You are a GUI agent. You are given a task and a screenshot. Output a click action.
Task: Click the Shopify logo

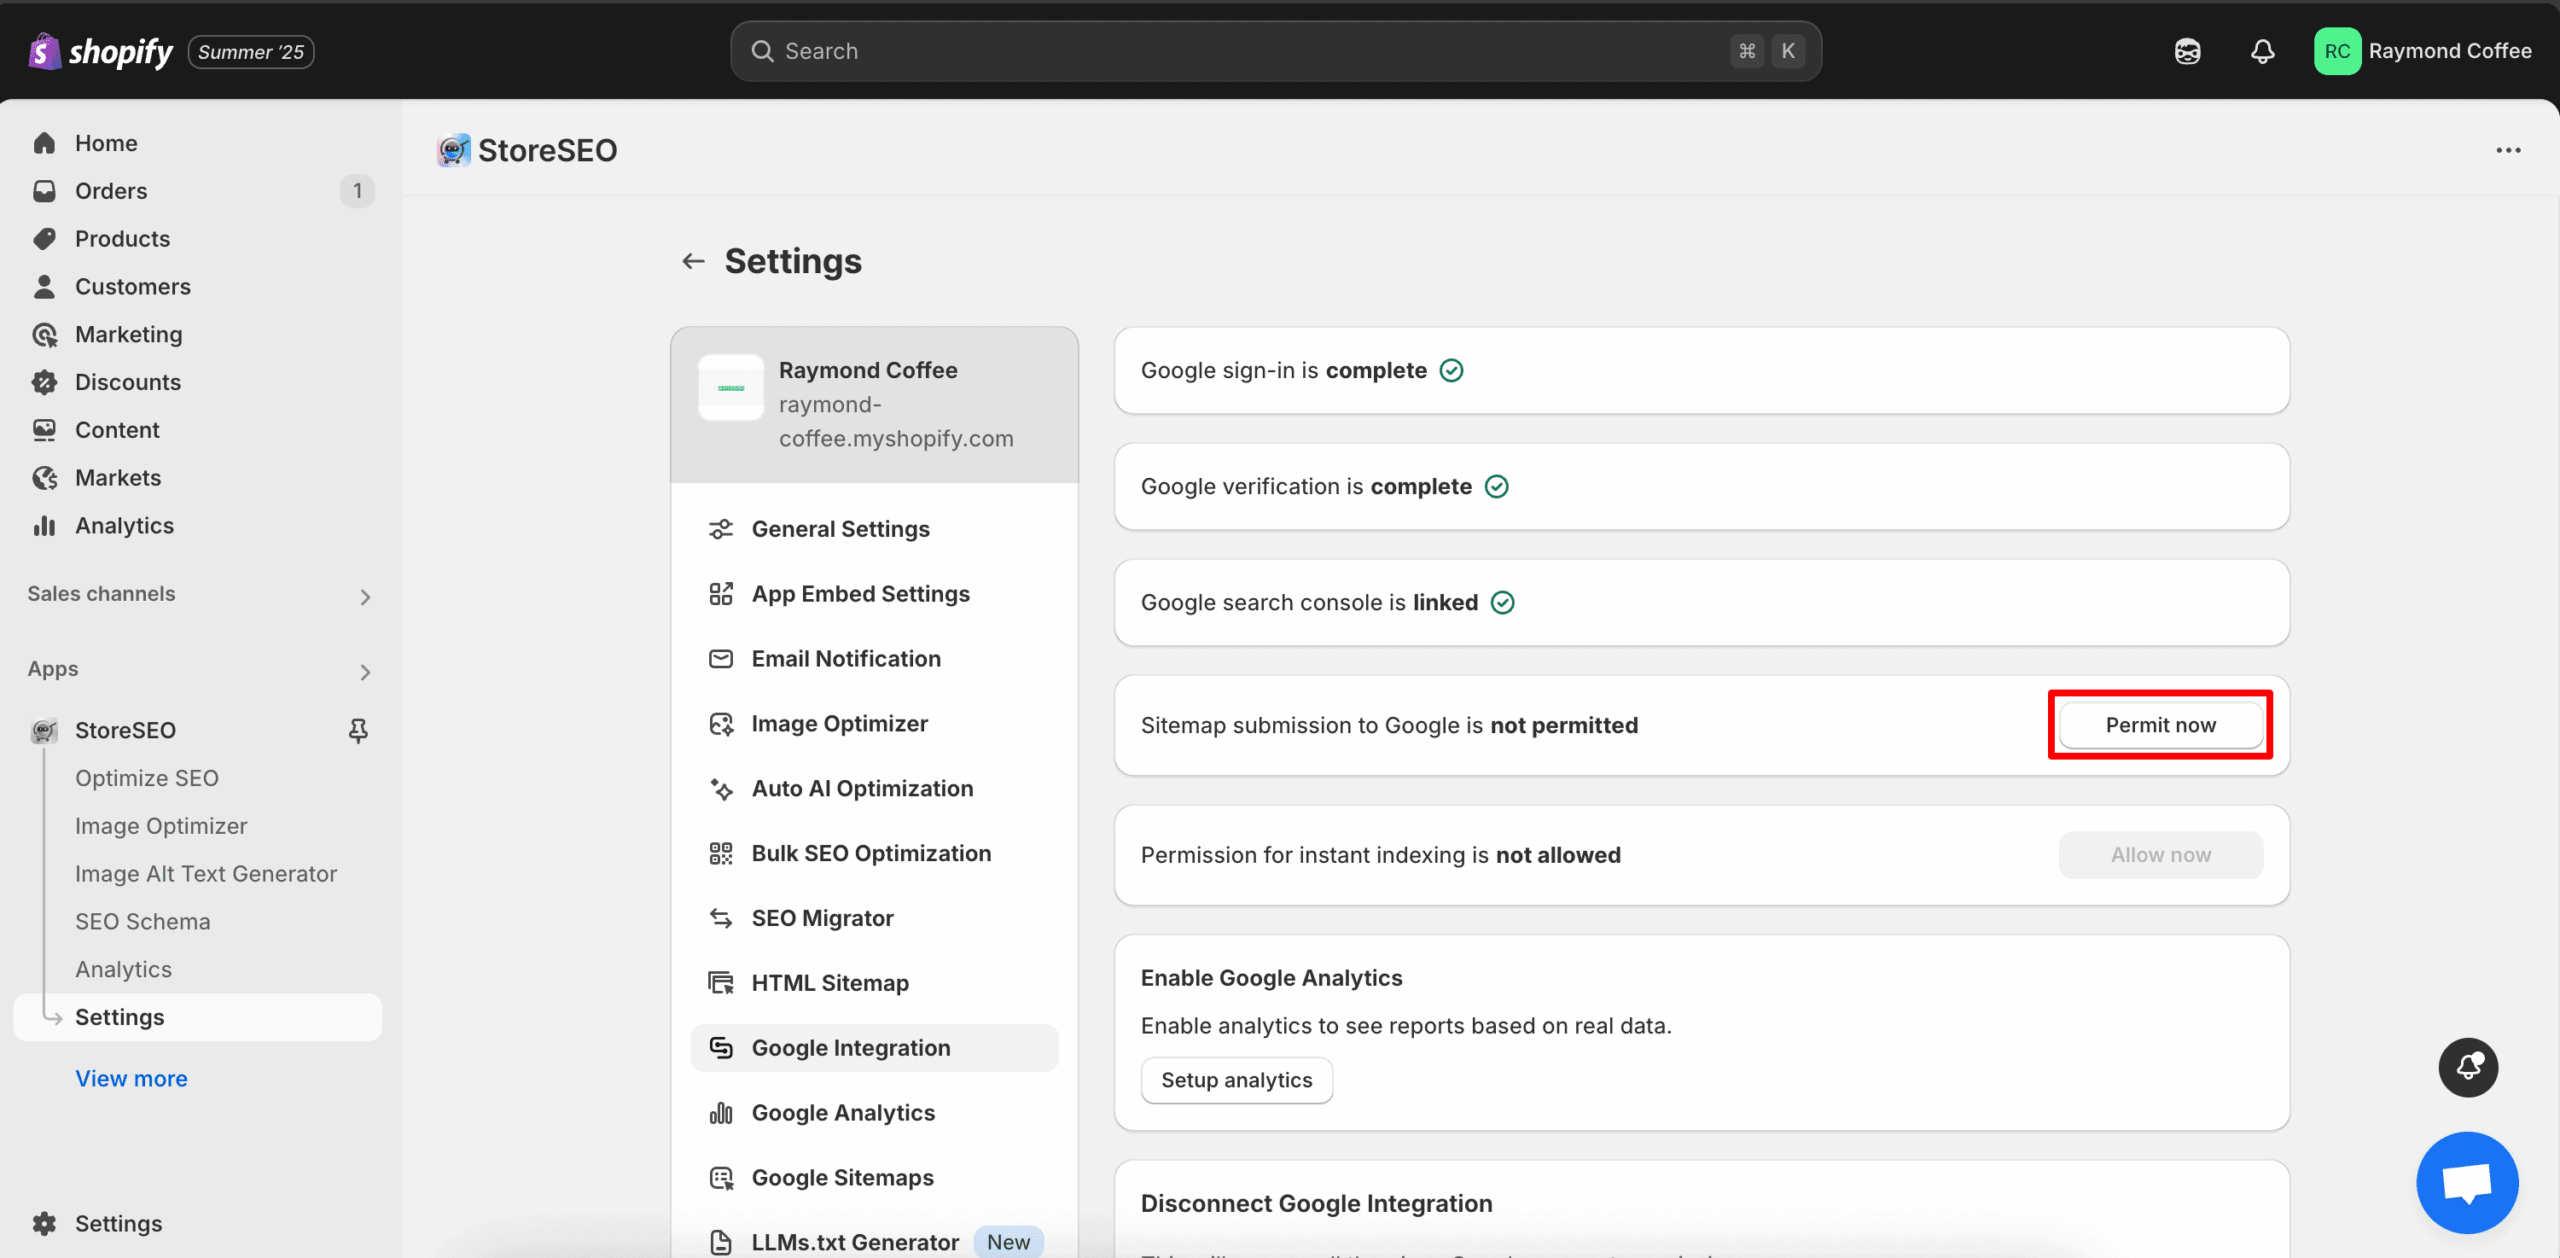(x=101, y=51)
